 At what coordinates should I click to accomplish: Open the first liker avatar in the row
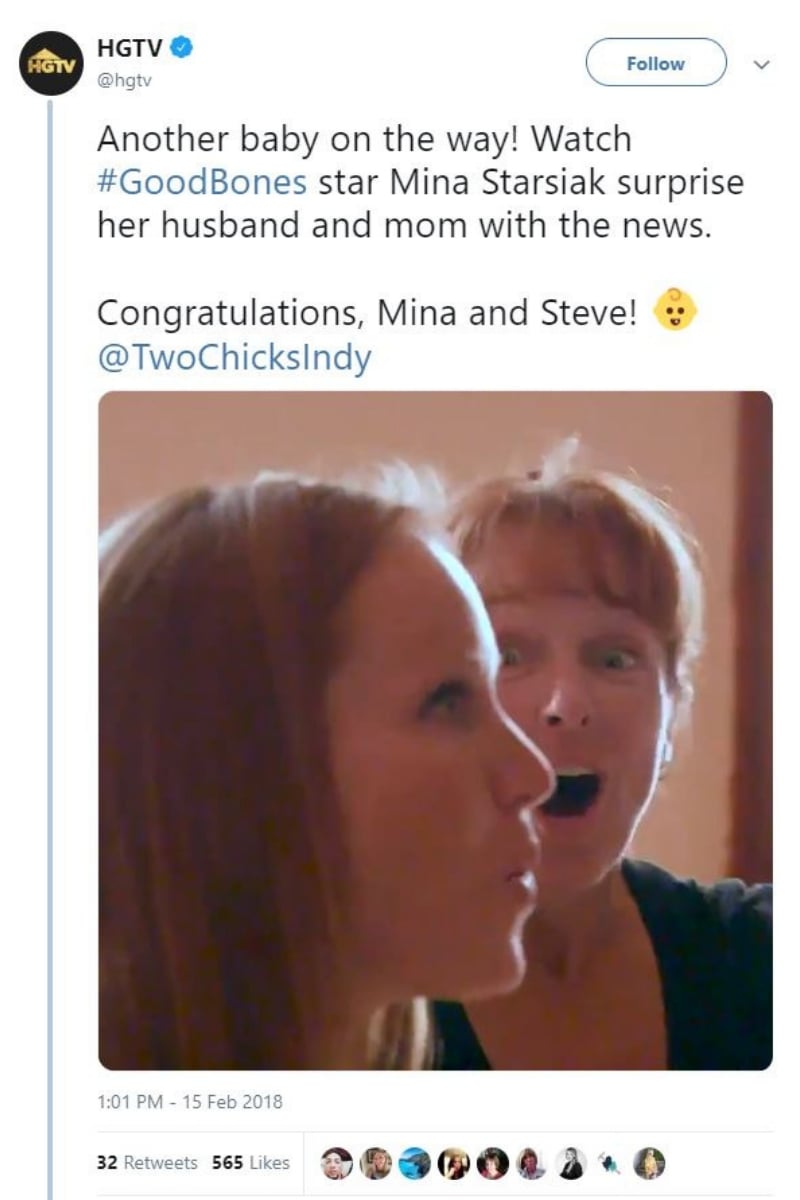click(337, 1162)
